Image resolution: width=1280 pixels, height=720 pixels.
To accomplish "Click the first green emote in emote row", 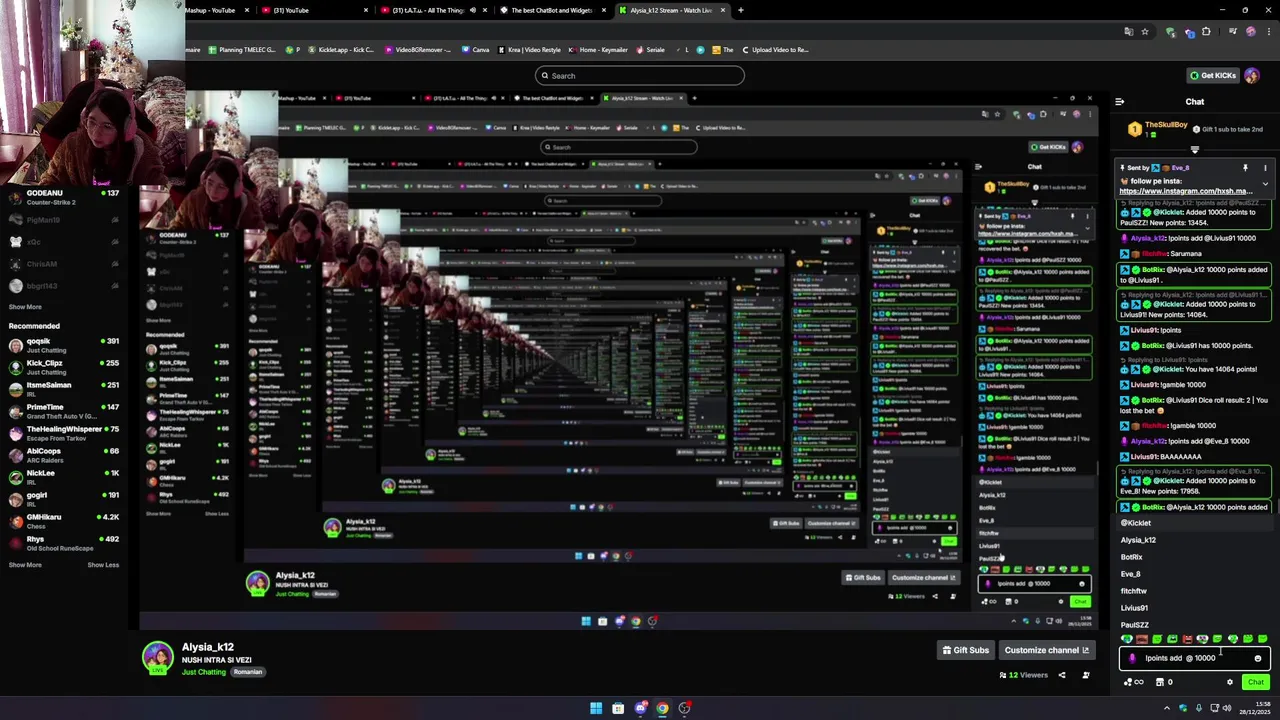I will (1127, 639).
